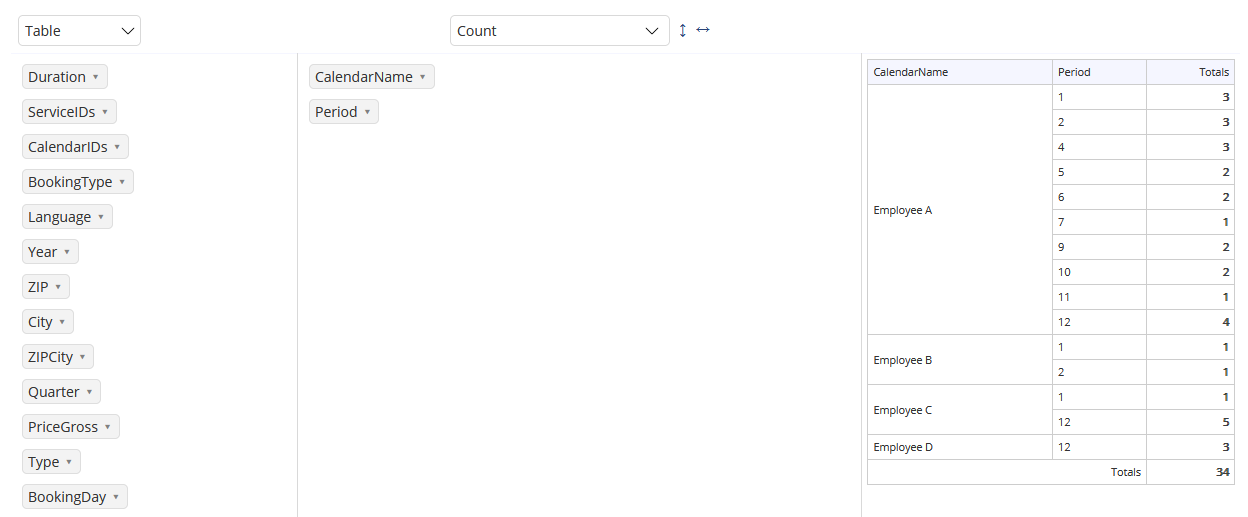This screenshot has width=1248, height=517.
Task: Open BookingType filter triangle
Action: [x=122, y=182]
